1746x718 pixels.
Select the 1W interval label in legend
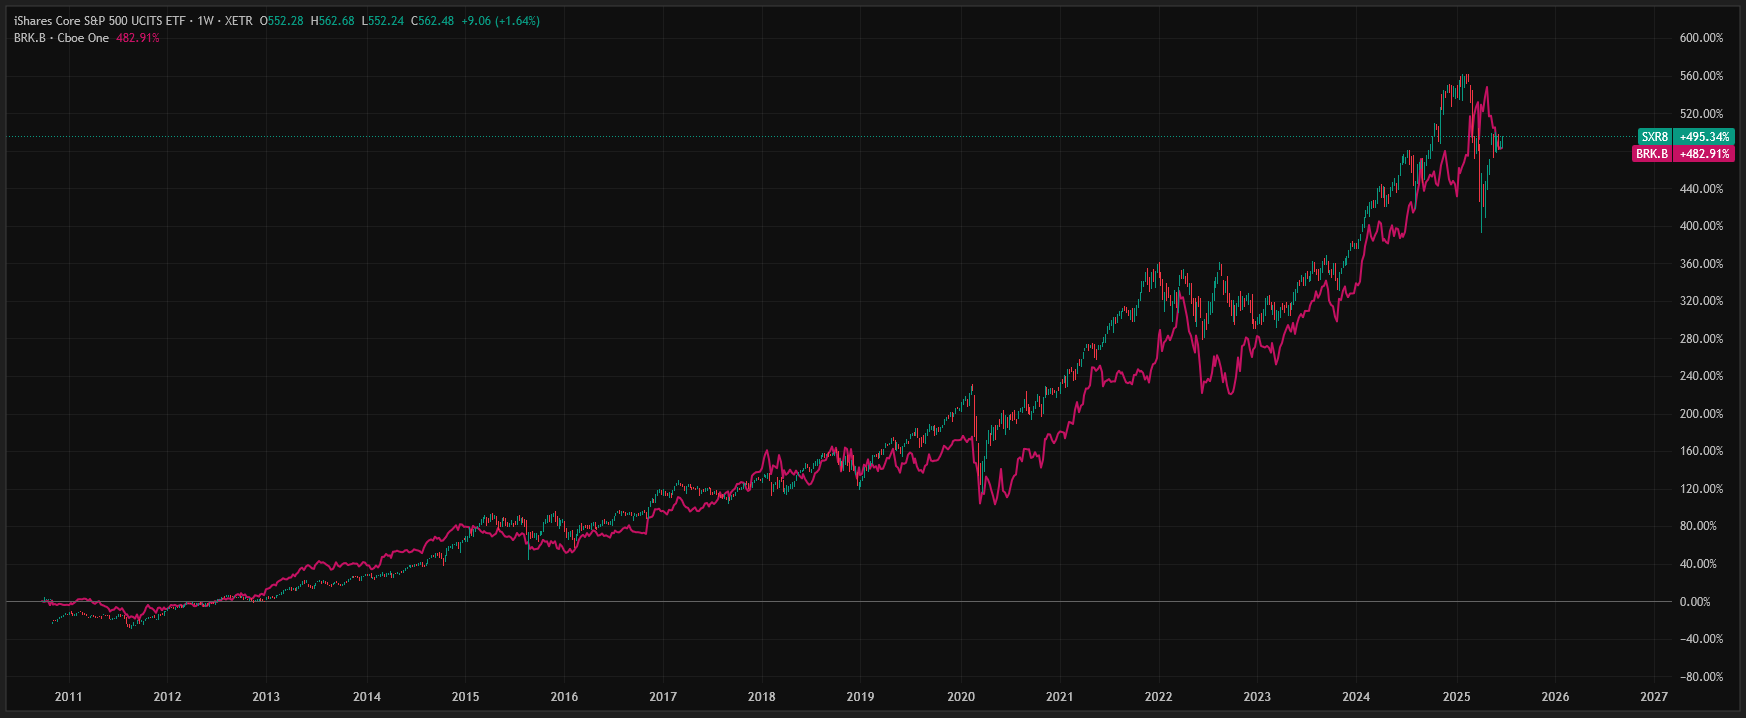[206, 21]
